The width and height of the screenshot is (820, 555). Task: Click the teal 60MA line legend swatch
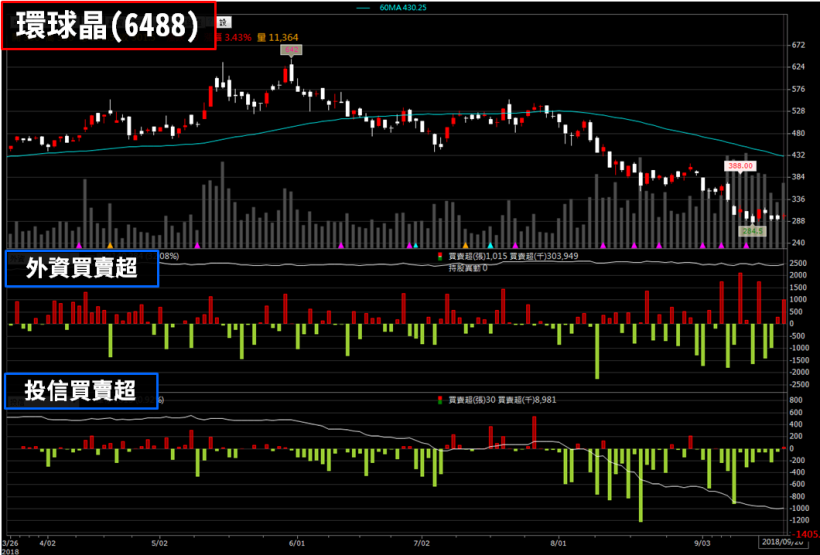pyautogui.click(x=365, y=8)
